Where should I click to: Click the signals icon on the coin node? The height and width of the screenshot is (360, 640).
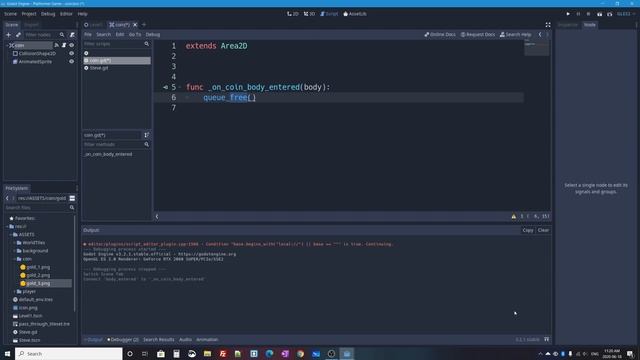point(57,45)
